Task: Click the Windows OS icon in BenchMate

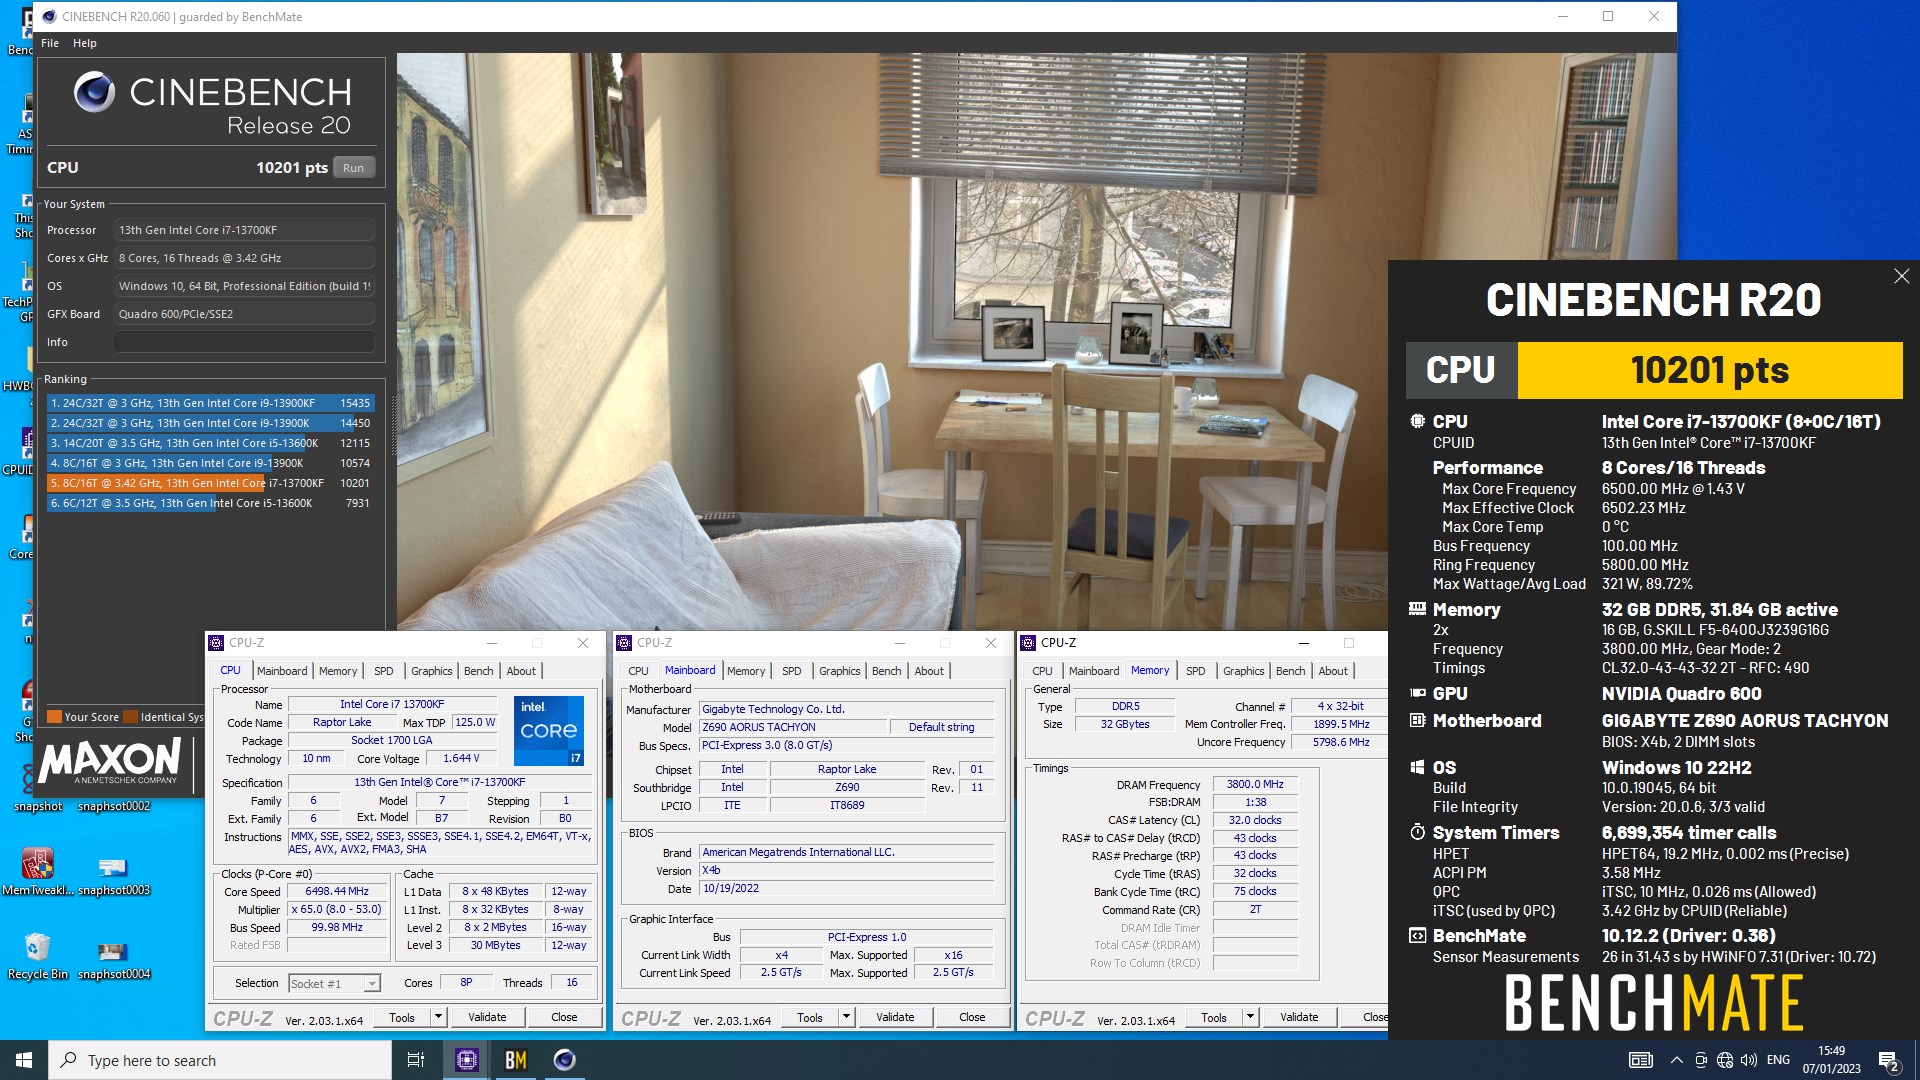Action: point(1417,767)
